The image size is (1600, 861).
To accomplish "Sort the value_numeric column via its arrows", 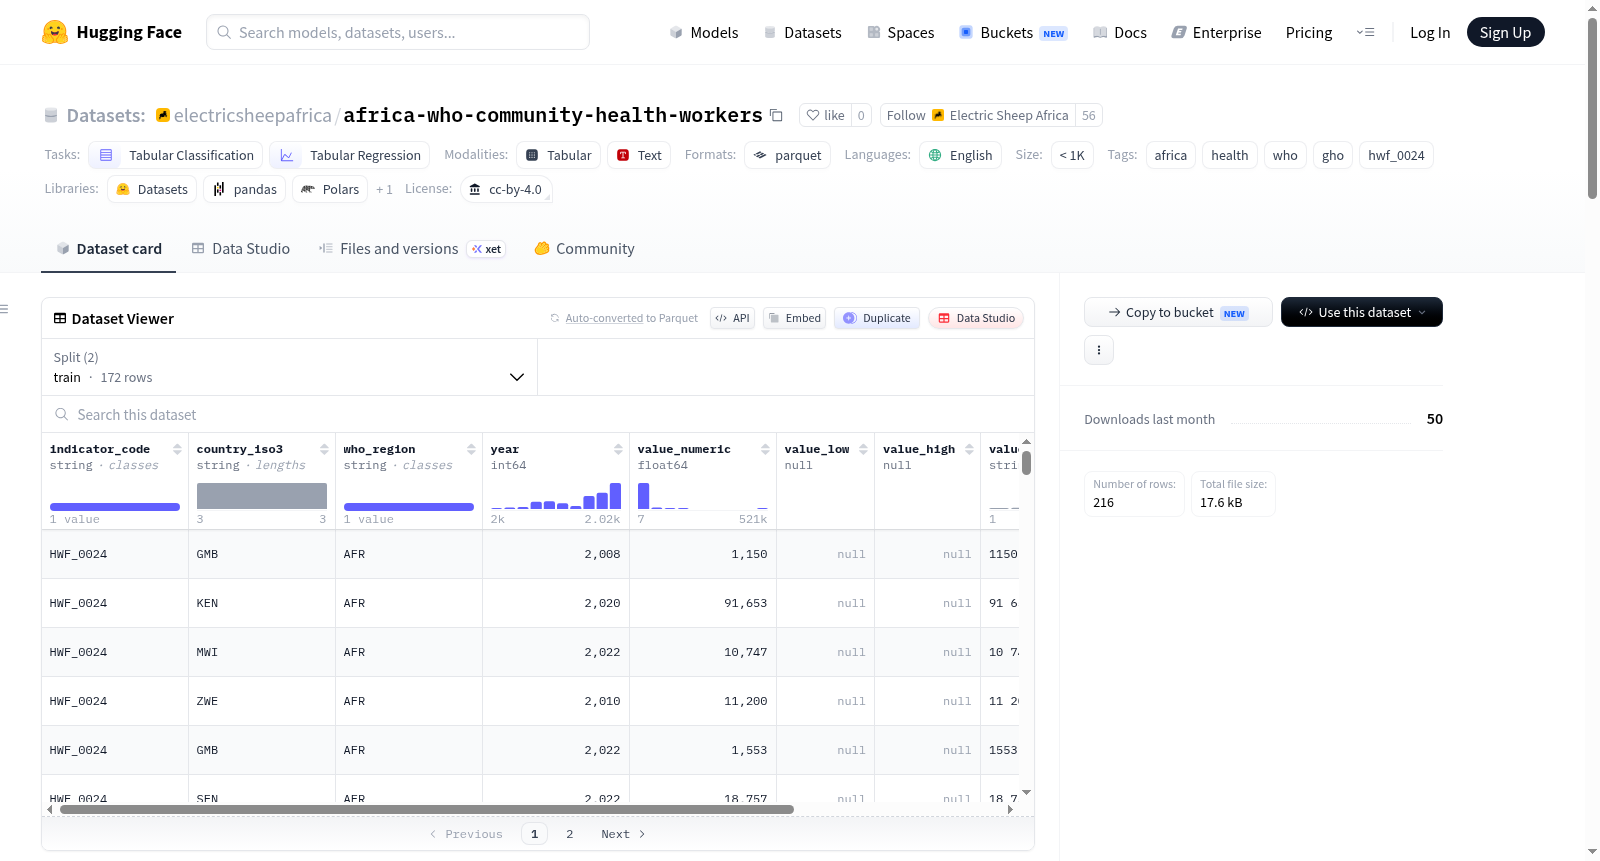I will point(765,449).
